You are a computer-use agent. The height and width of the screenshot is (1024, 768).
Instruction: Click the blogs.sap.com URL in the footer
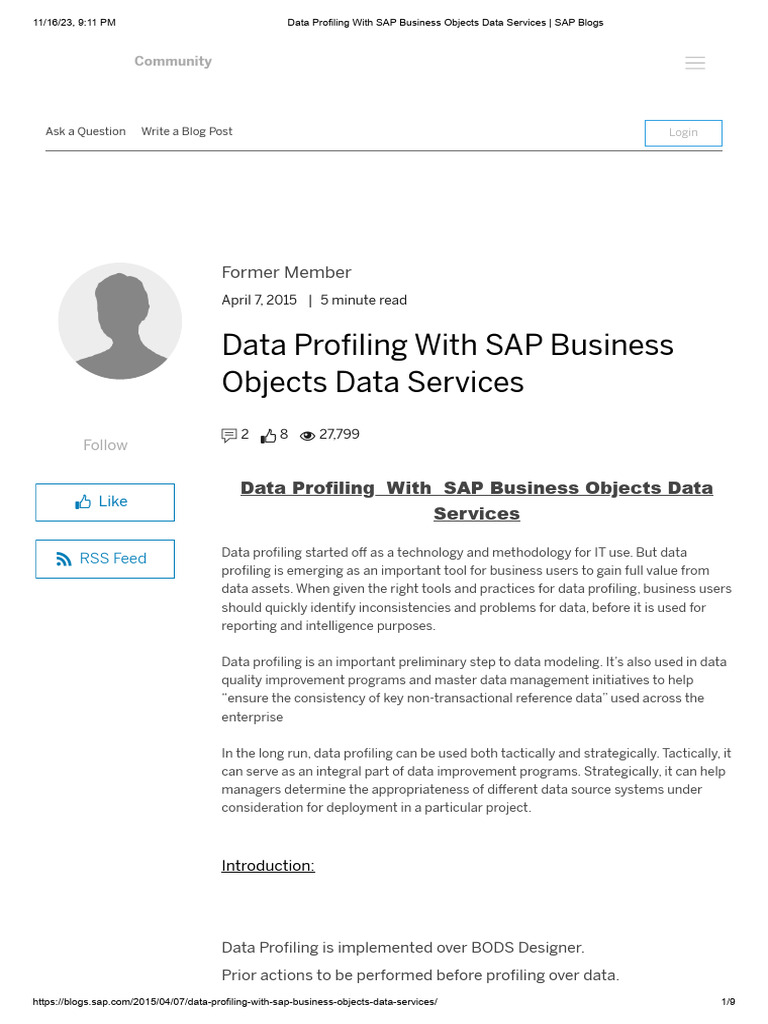(x=235, y=1002)
